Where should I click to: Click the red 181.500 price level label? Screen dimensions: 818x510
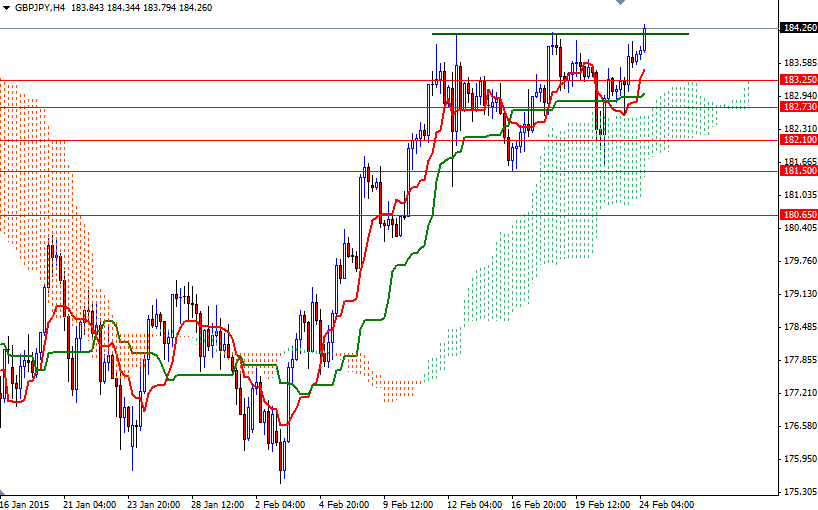pos(798,171)
